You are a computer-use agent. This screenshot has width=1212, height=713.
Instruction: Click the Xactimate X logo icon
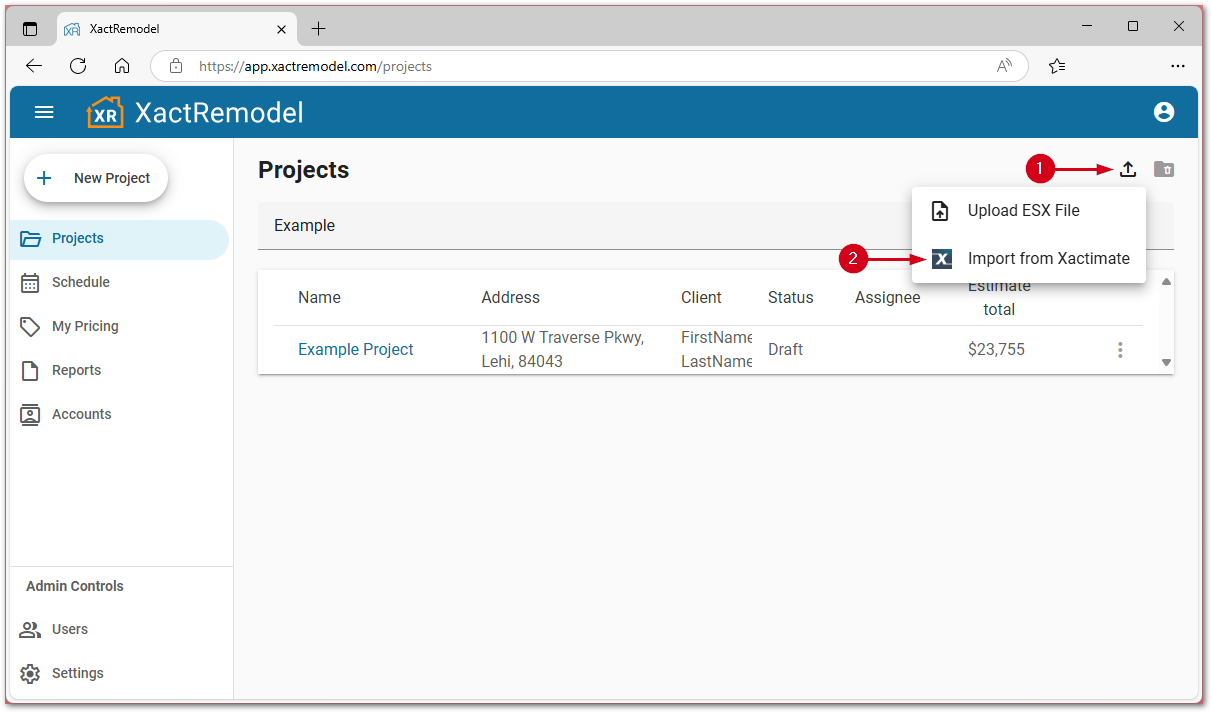click(941, 259)
